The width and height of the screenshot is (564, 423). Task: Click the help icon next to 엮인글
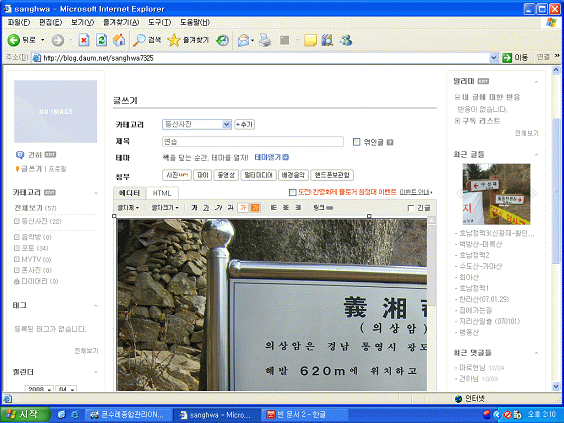pyautogui.click(x=390, y=142)
